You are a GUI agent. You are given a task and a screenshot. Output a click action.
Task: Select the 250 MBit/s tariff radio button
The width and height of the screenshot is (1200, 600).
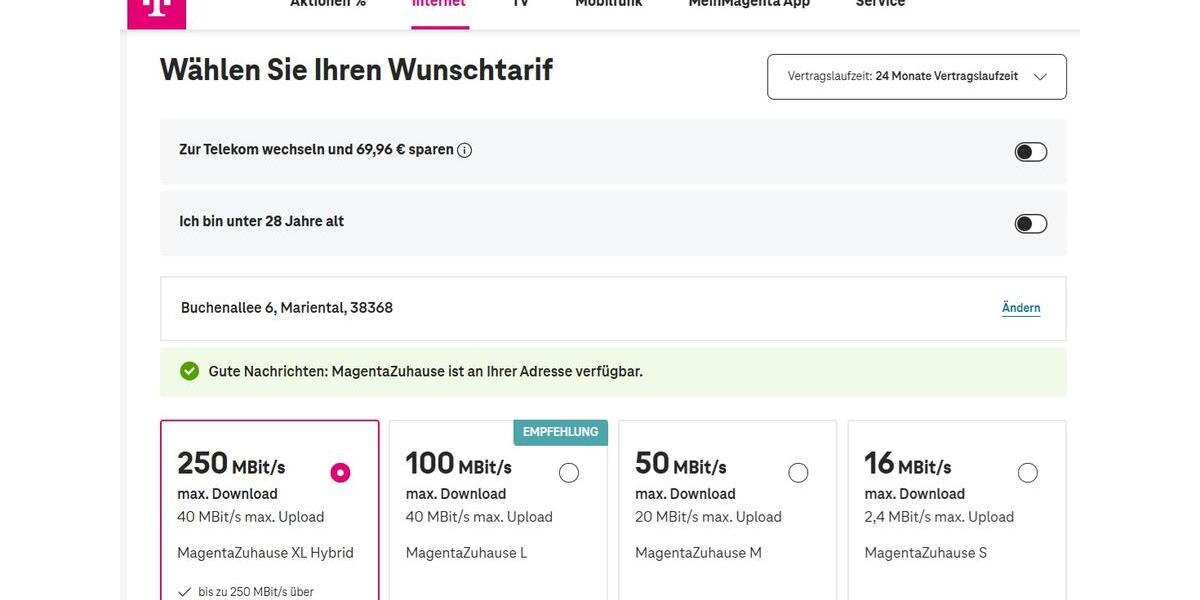click(x=340, y=473)
